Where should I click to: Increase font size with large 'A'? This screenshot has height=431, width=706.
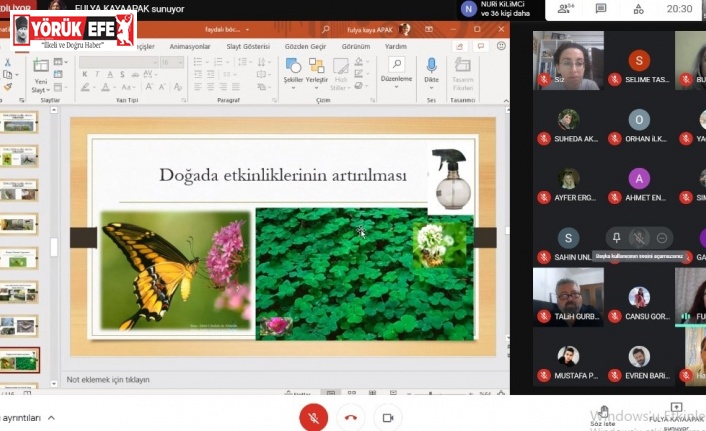pos(149,87)
